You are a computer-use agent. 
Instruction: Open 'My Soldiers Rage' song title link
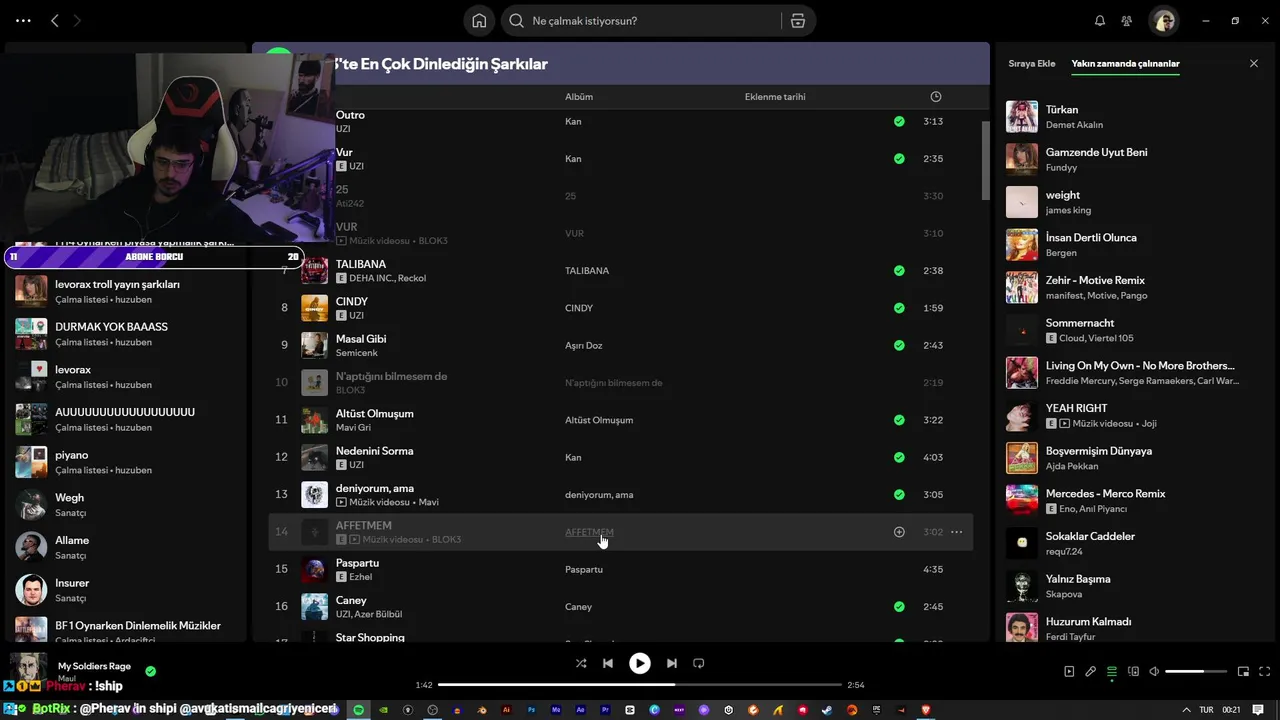coord(94,666)
